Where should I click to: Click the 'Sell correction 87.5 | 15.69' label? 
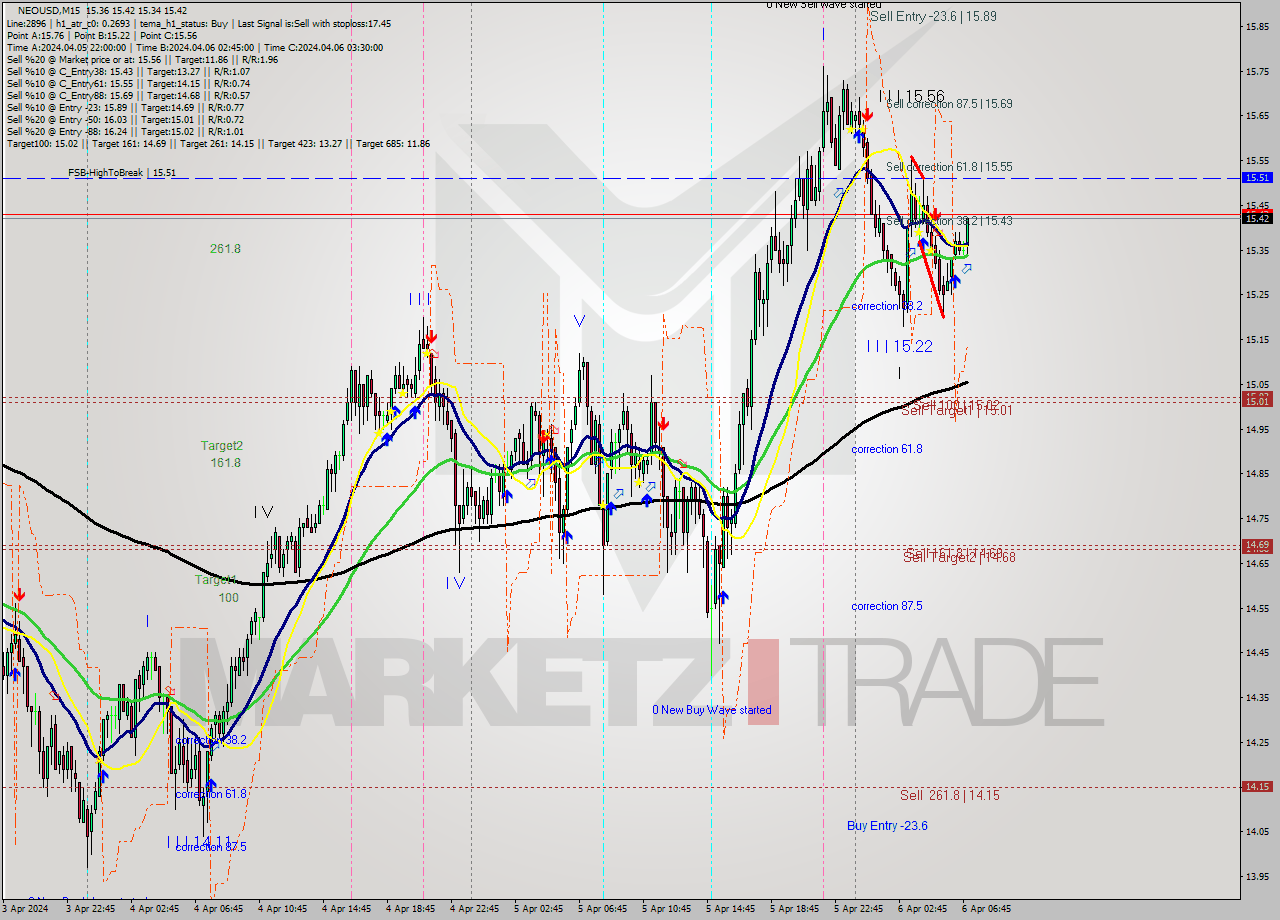tap(949, 103)
